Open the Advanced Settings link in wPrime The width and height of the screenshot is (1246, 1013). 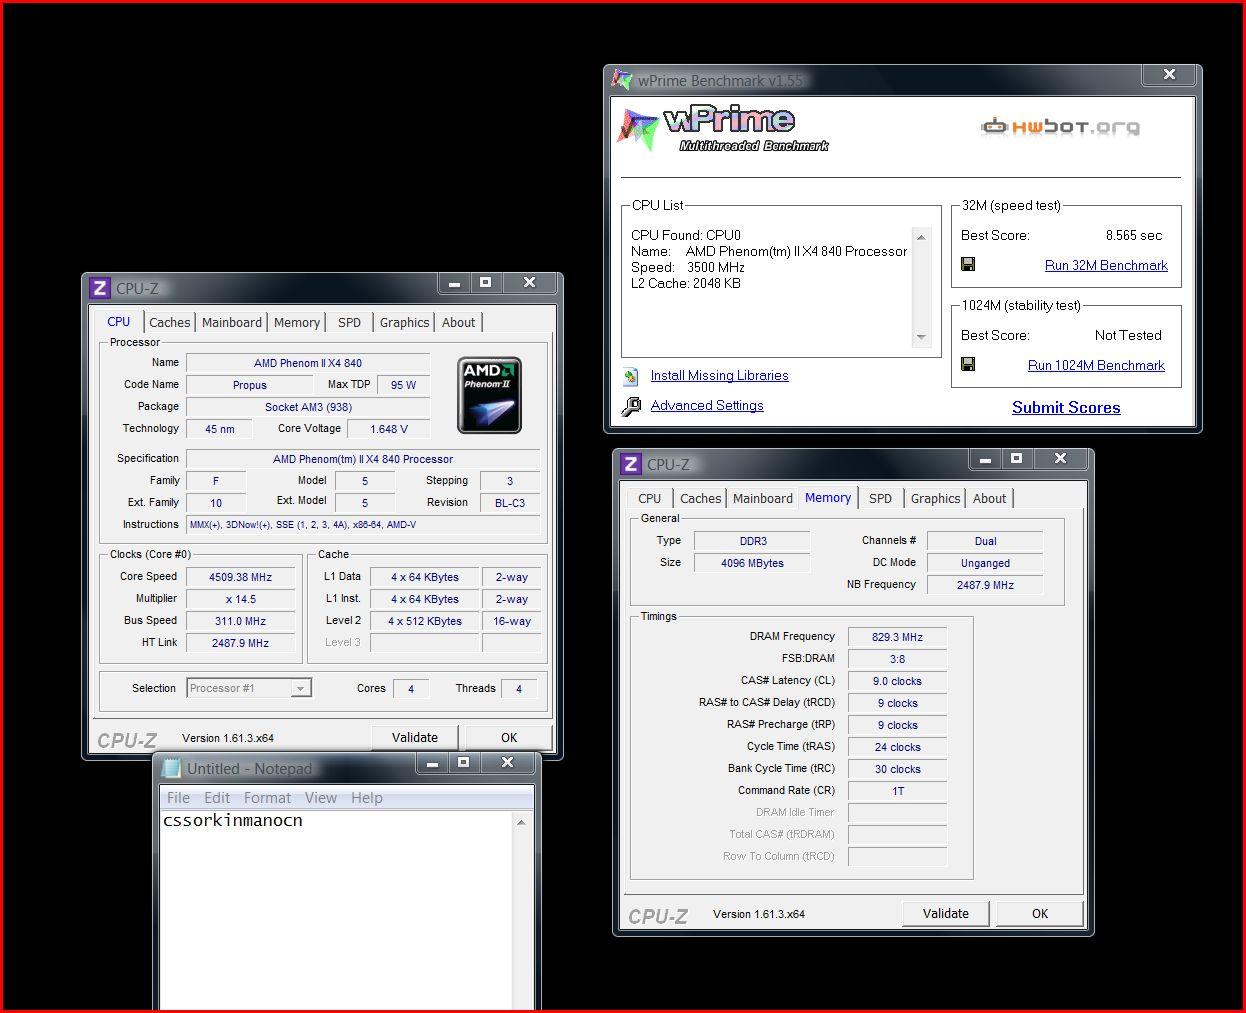pos(707,405)
